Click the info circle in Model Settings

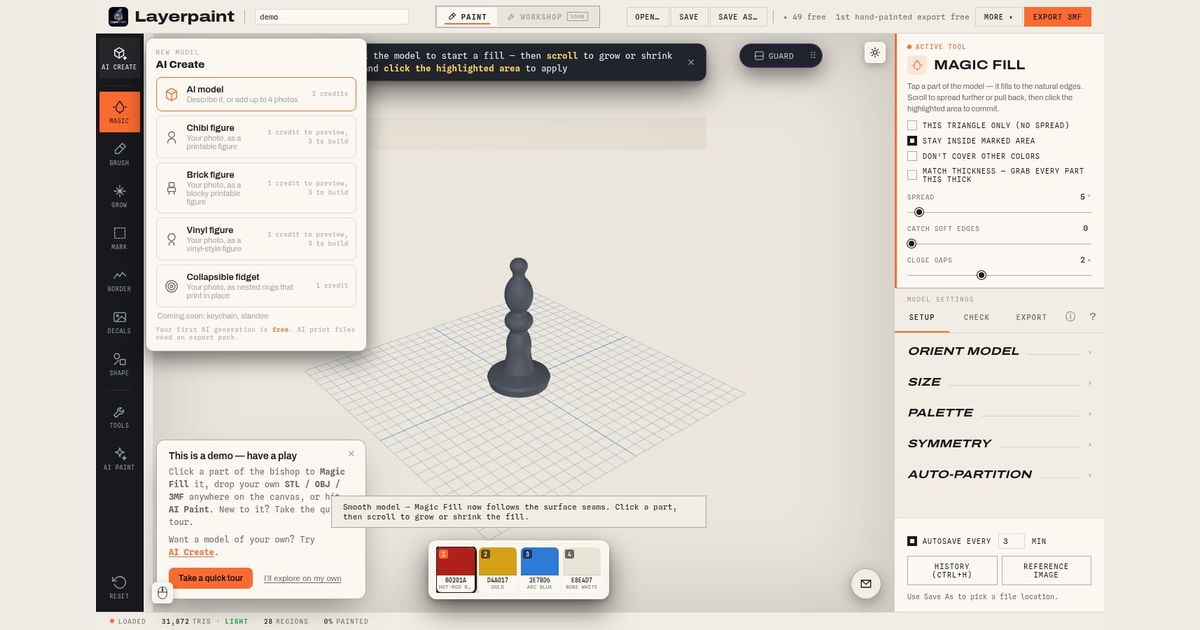(1070, 317)
